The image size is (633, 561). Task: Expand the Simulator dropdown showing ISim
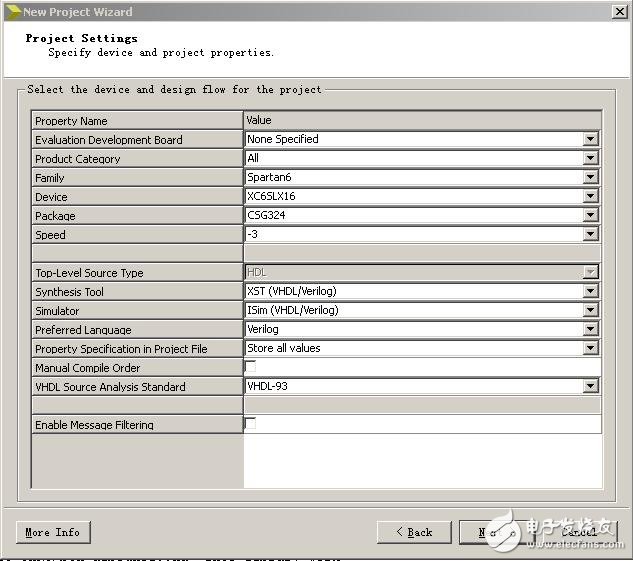pos(590,311)
